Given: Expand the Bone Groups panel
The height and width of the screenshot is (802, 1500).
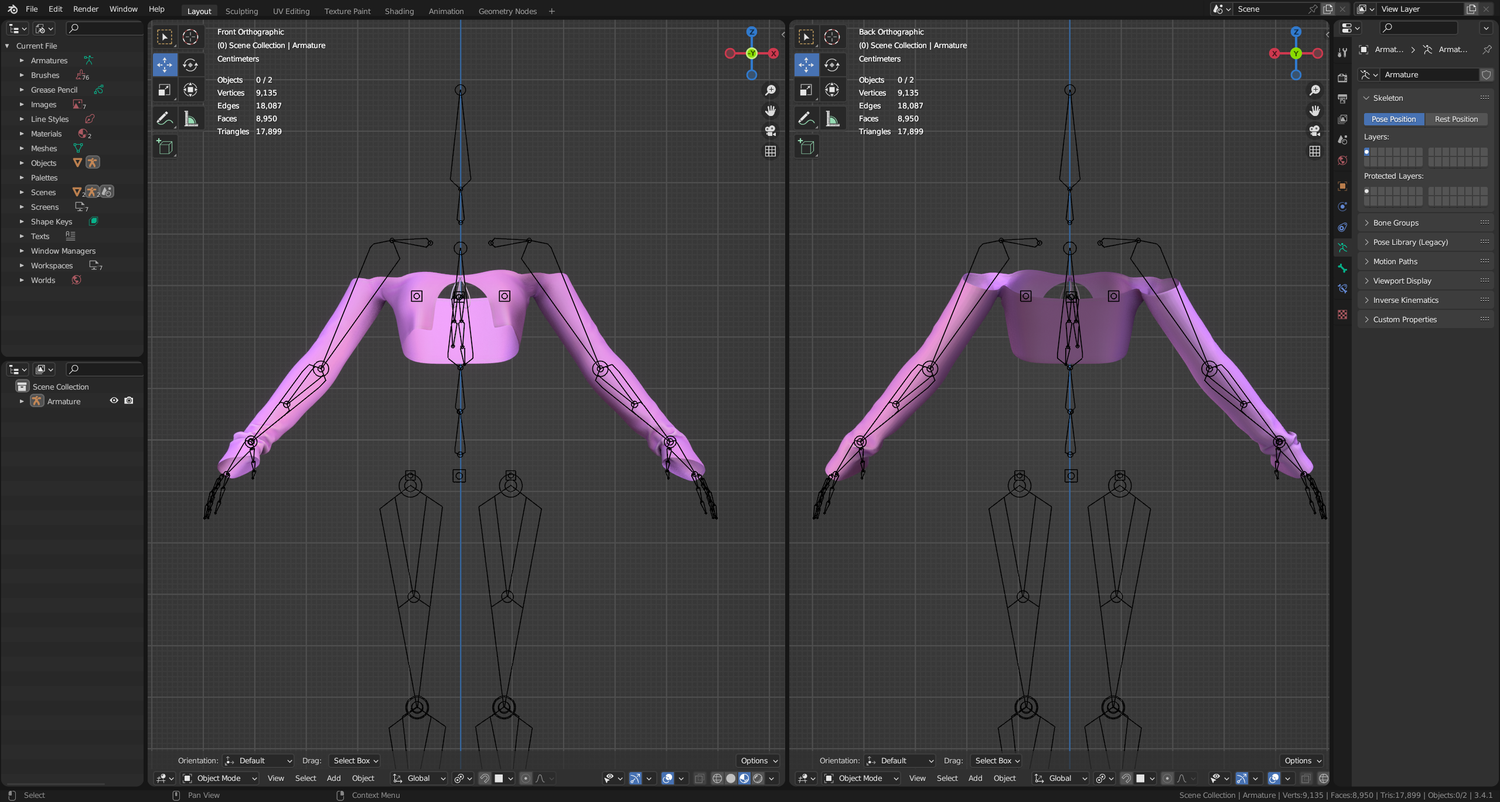Looking at the screenshot, I should tap(1395, 223).
